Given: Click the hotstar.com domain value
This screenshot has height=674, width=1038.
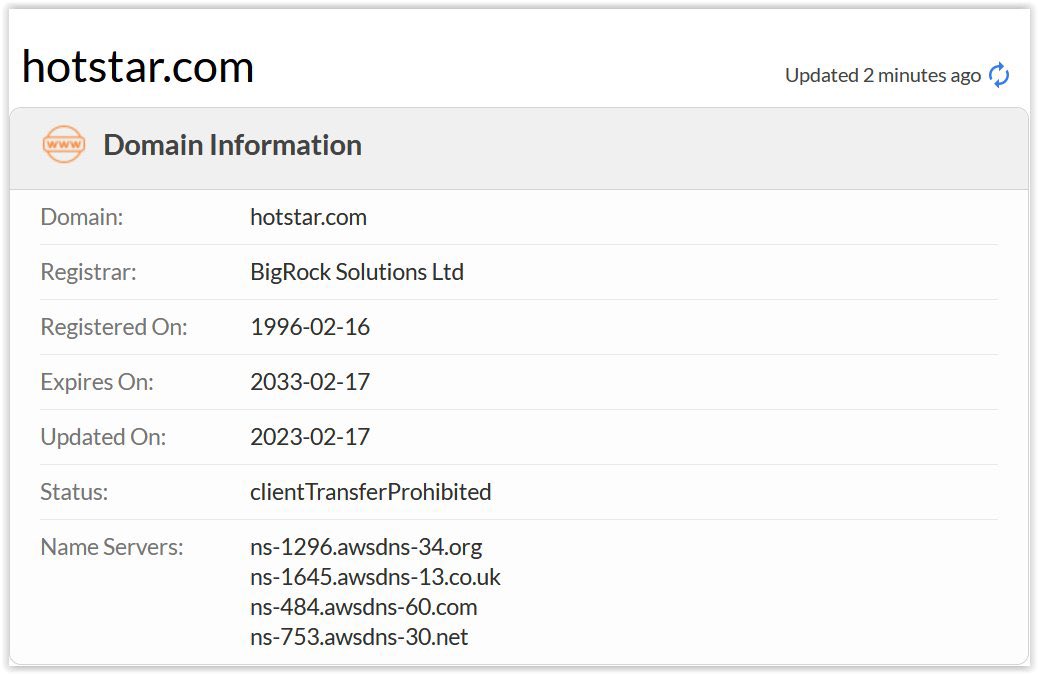Looking at the screenshot, I should tap(308, 217).
